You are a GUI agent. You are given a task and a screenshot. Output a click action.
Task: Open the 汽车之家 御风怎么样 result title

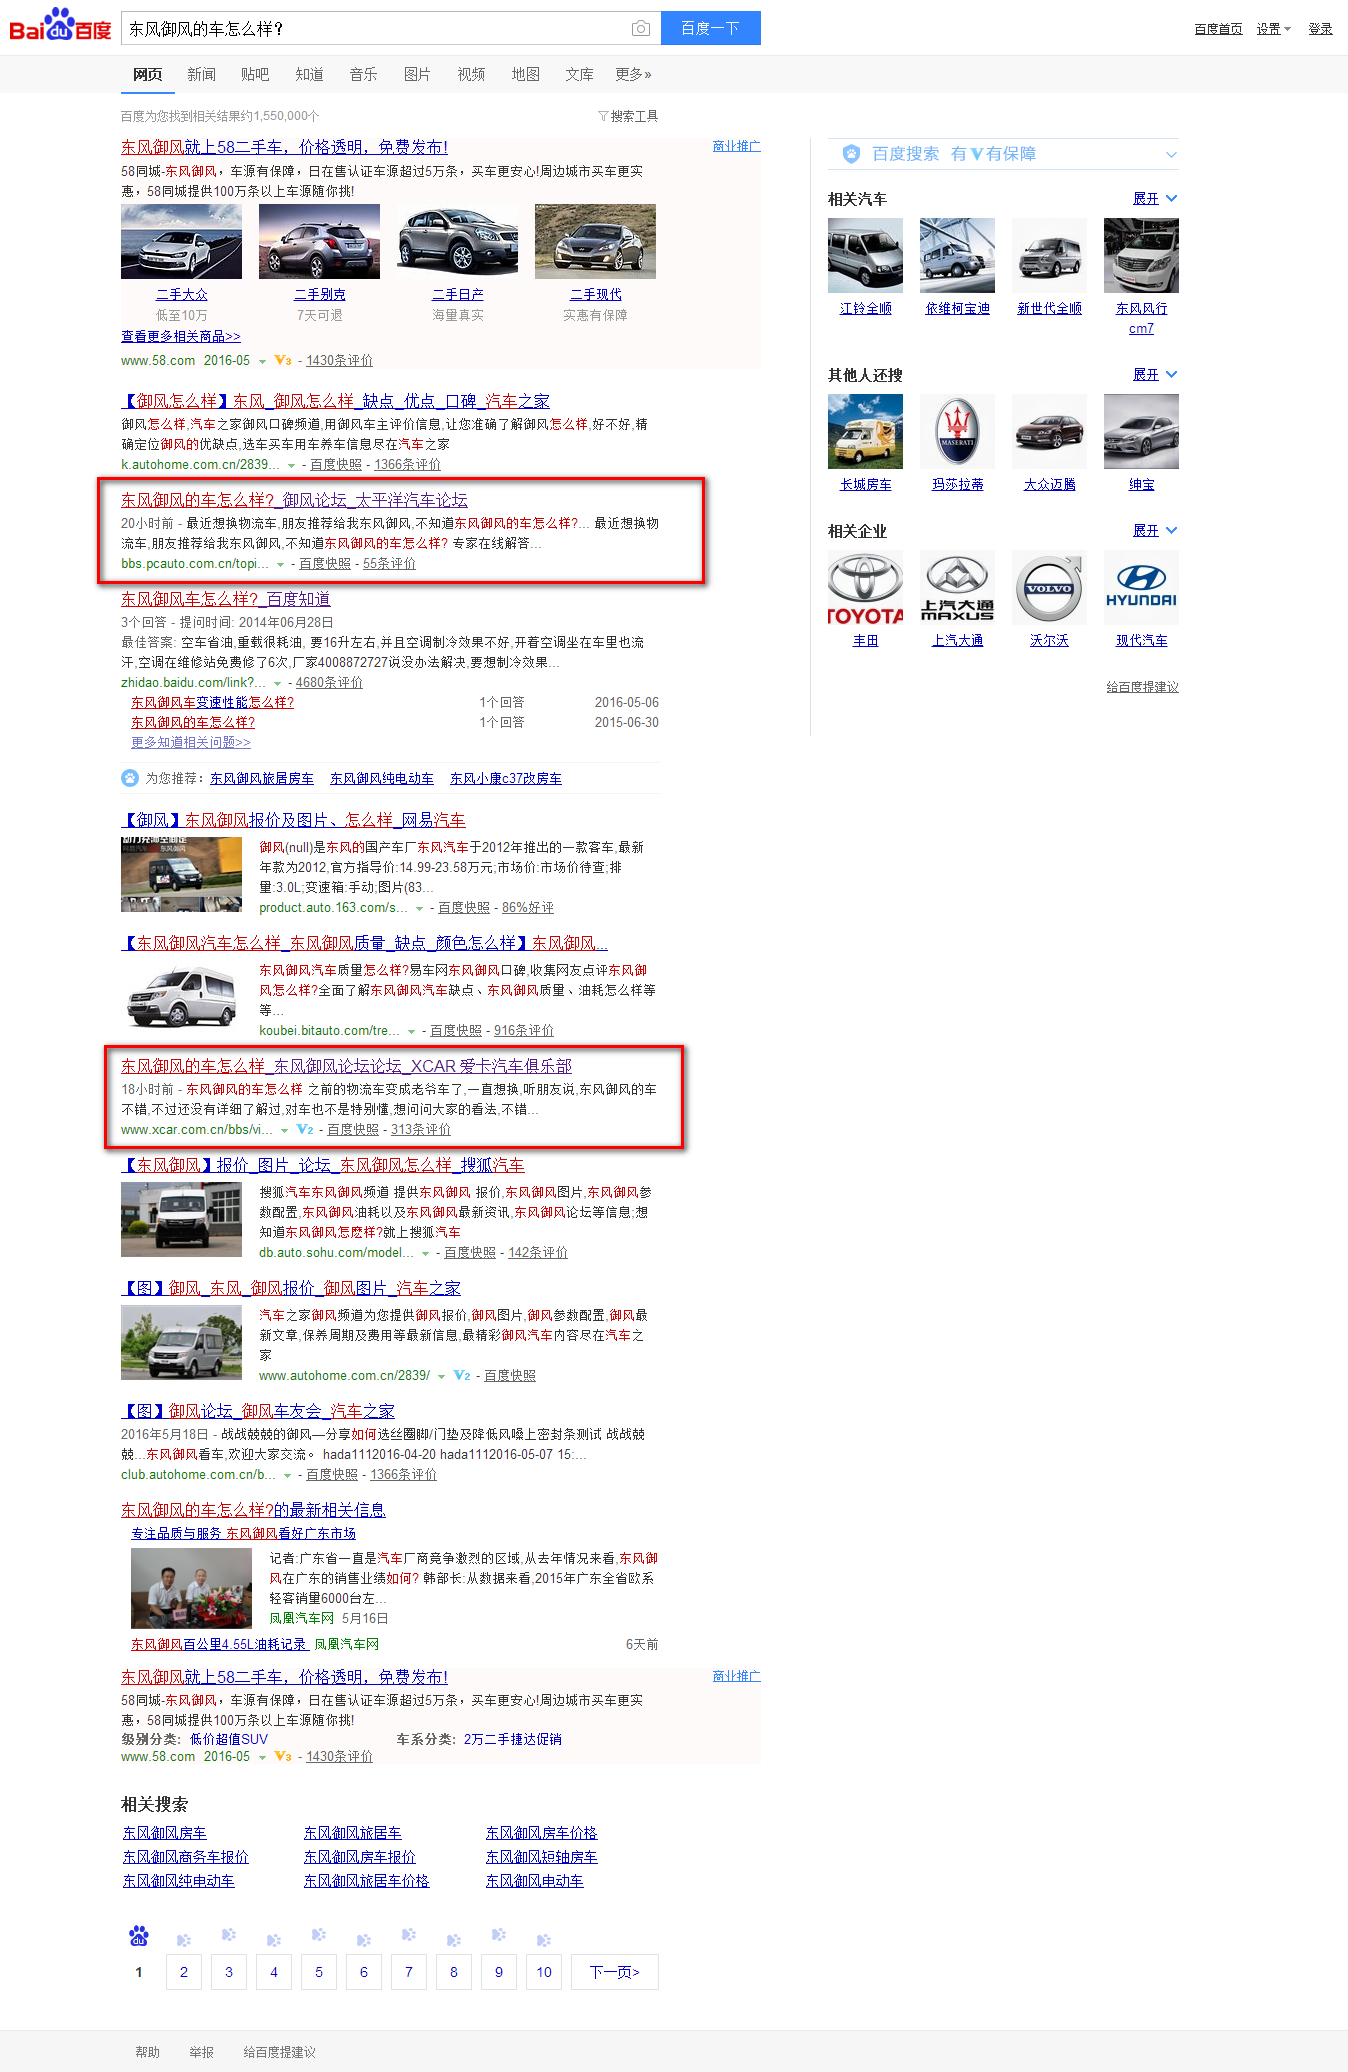[x=335, y=401]
